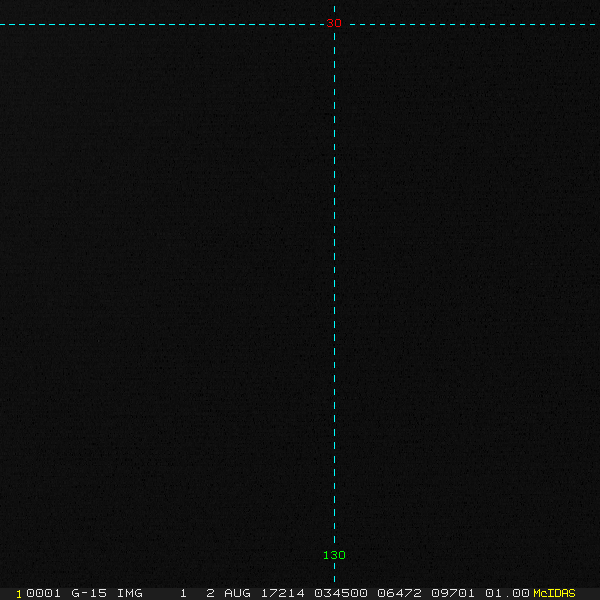Click the 0001 text in status bar
600x600 pixels.
pyautogui.click(x=43, y=593)
